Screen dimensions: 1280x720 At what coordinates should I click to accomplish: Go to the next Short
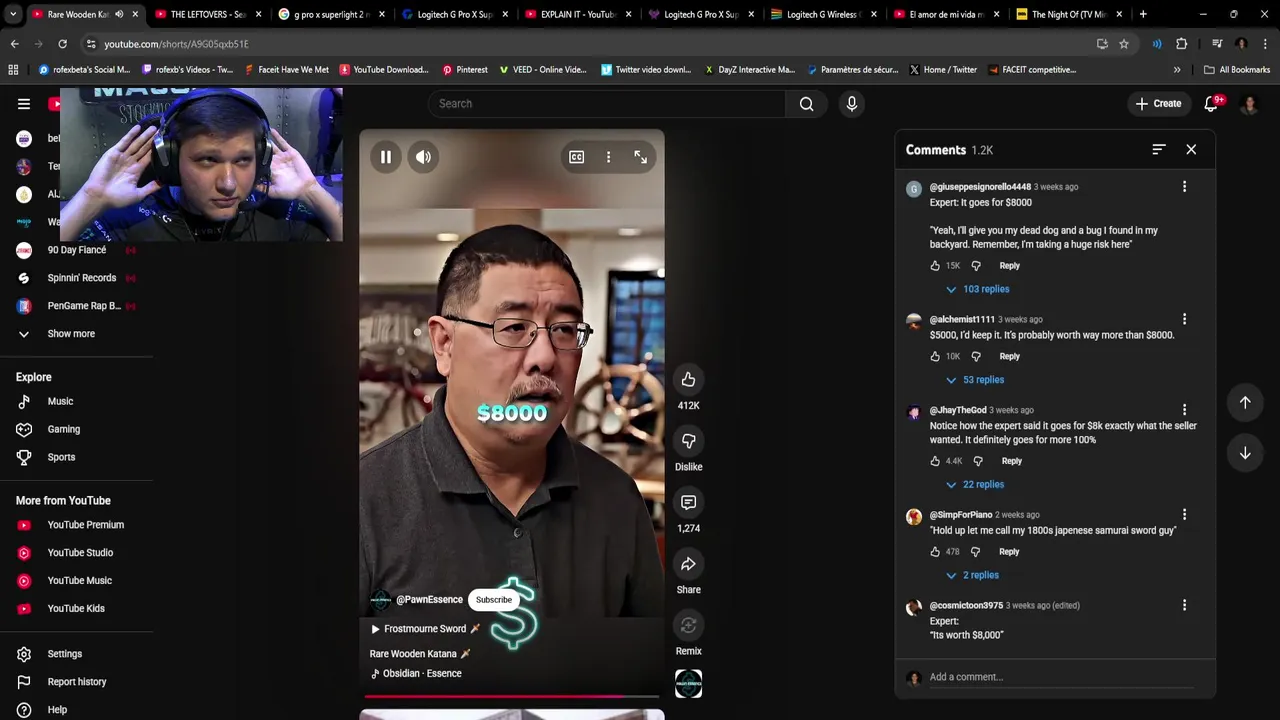pyautogui.click(x=1245, y=453)
